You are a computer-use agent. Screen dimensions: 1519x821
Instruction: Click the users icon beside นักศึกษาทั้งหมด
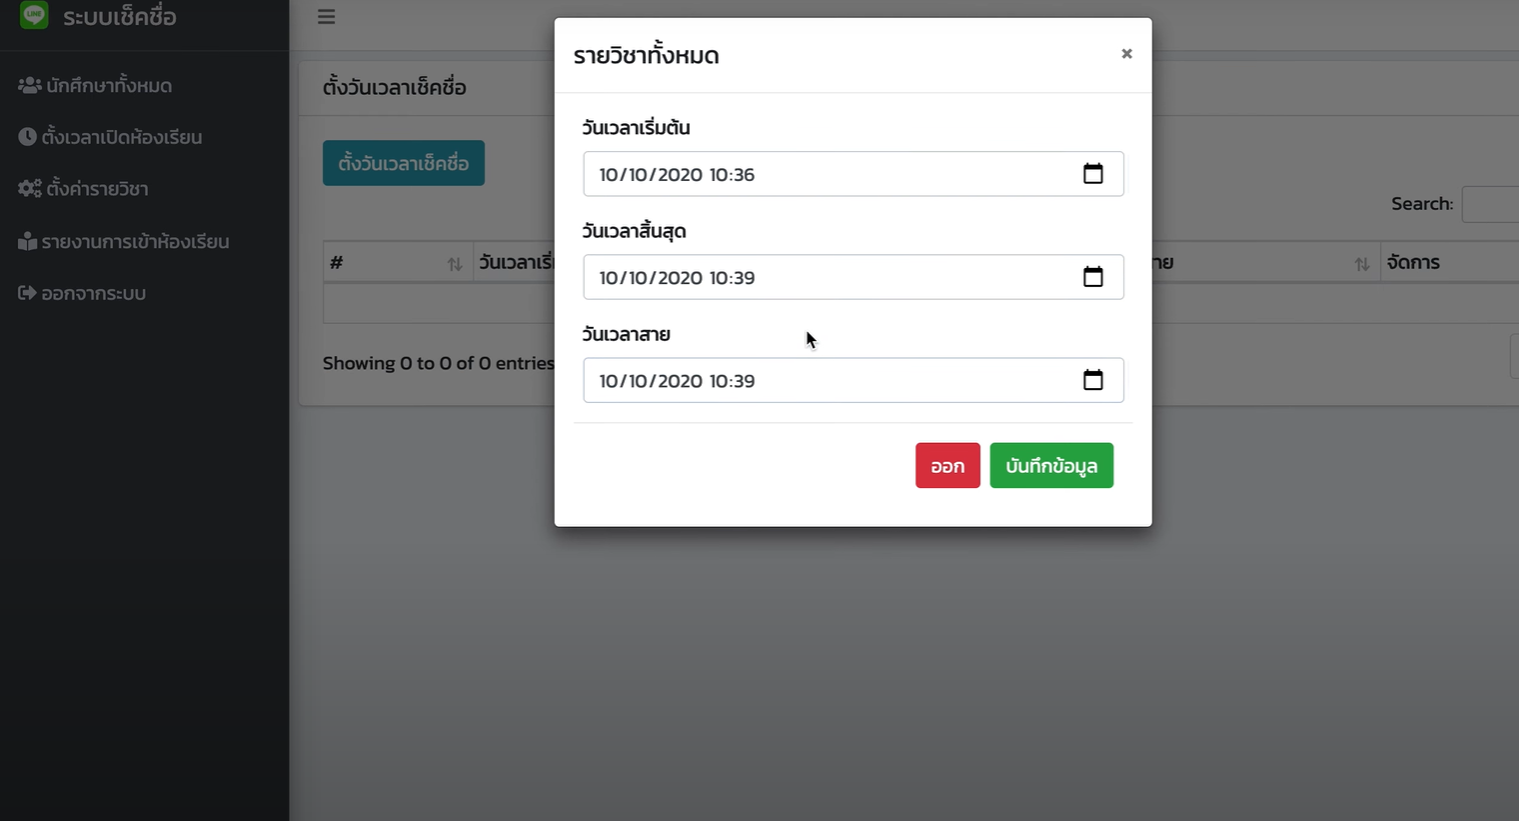click(x=29, y=85)
